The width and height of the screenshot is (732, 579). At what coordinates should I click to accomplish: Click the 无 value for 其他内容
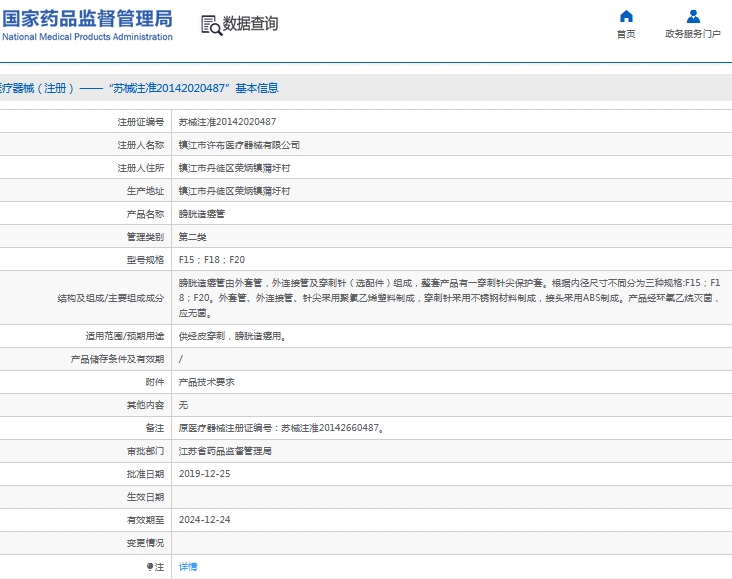click(x=183, y=405)
